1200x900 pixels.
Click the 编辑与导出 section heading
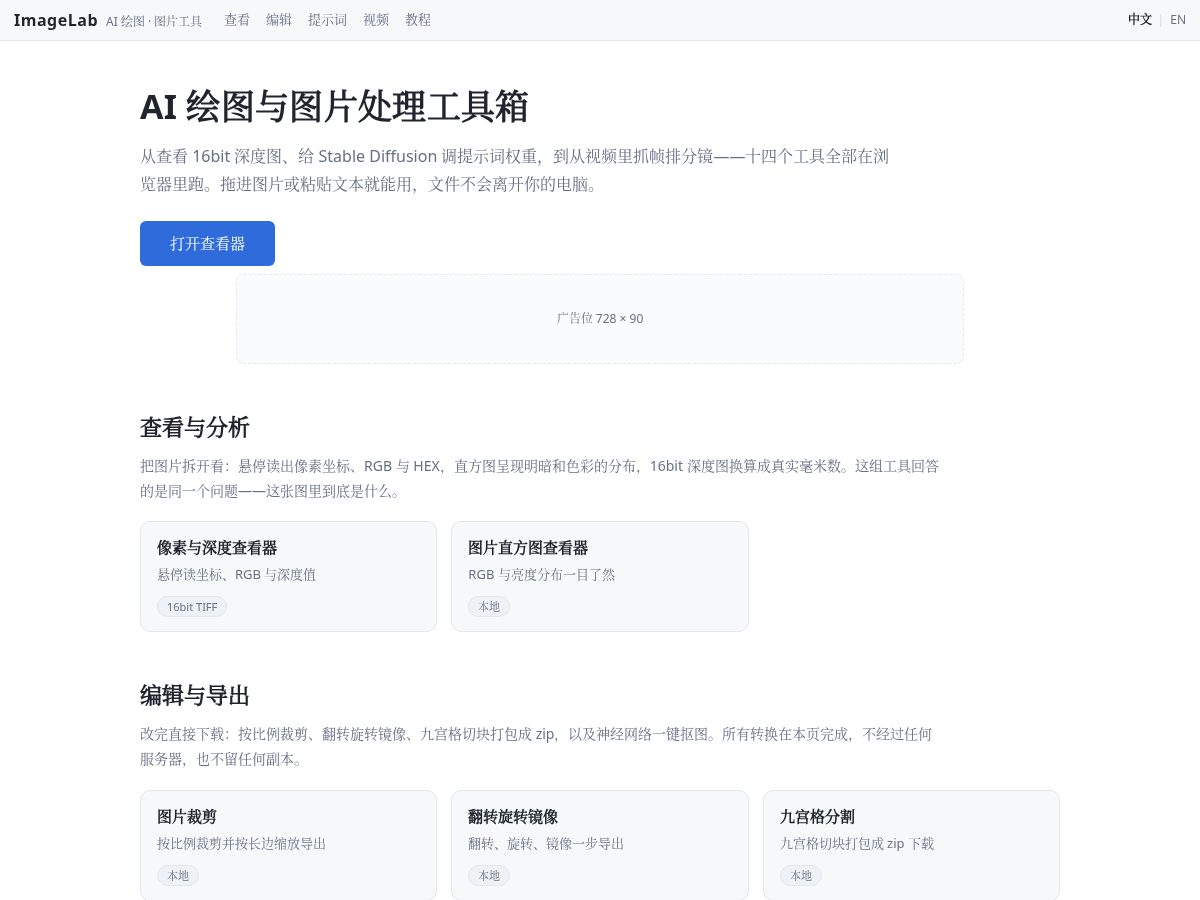[x=195, y=696]
